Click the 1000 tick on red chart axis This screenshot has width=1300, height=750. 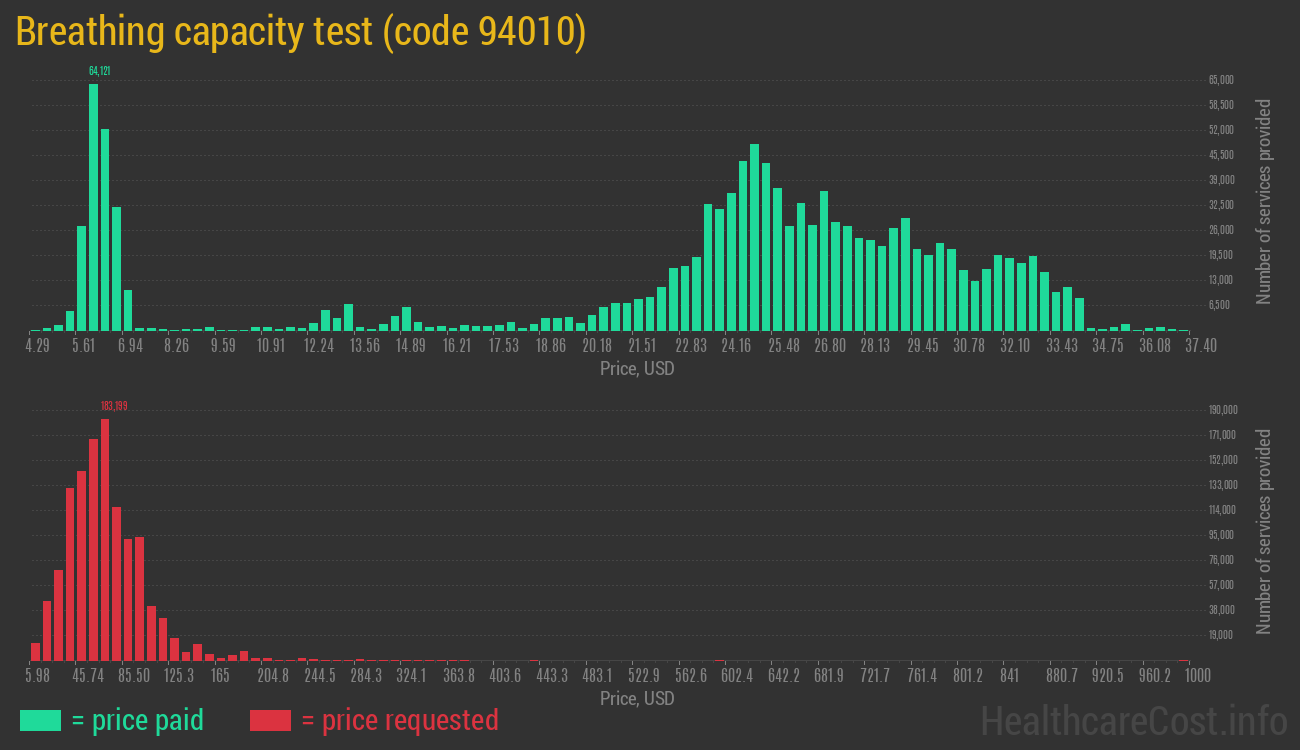(1197, 676)
